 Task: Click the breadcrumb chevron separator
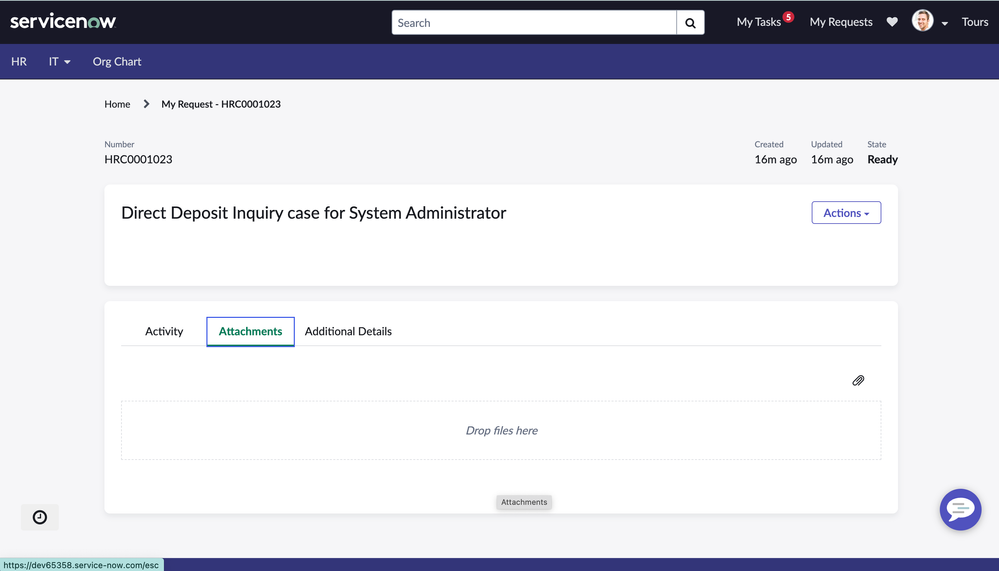click(146, 104)
